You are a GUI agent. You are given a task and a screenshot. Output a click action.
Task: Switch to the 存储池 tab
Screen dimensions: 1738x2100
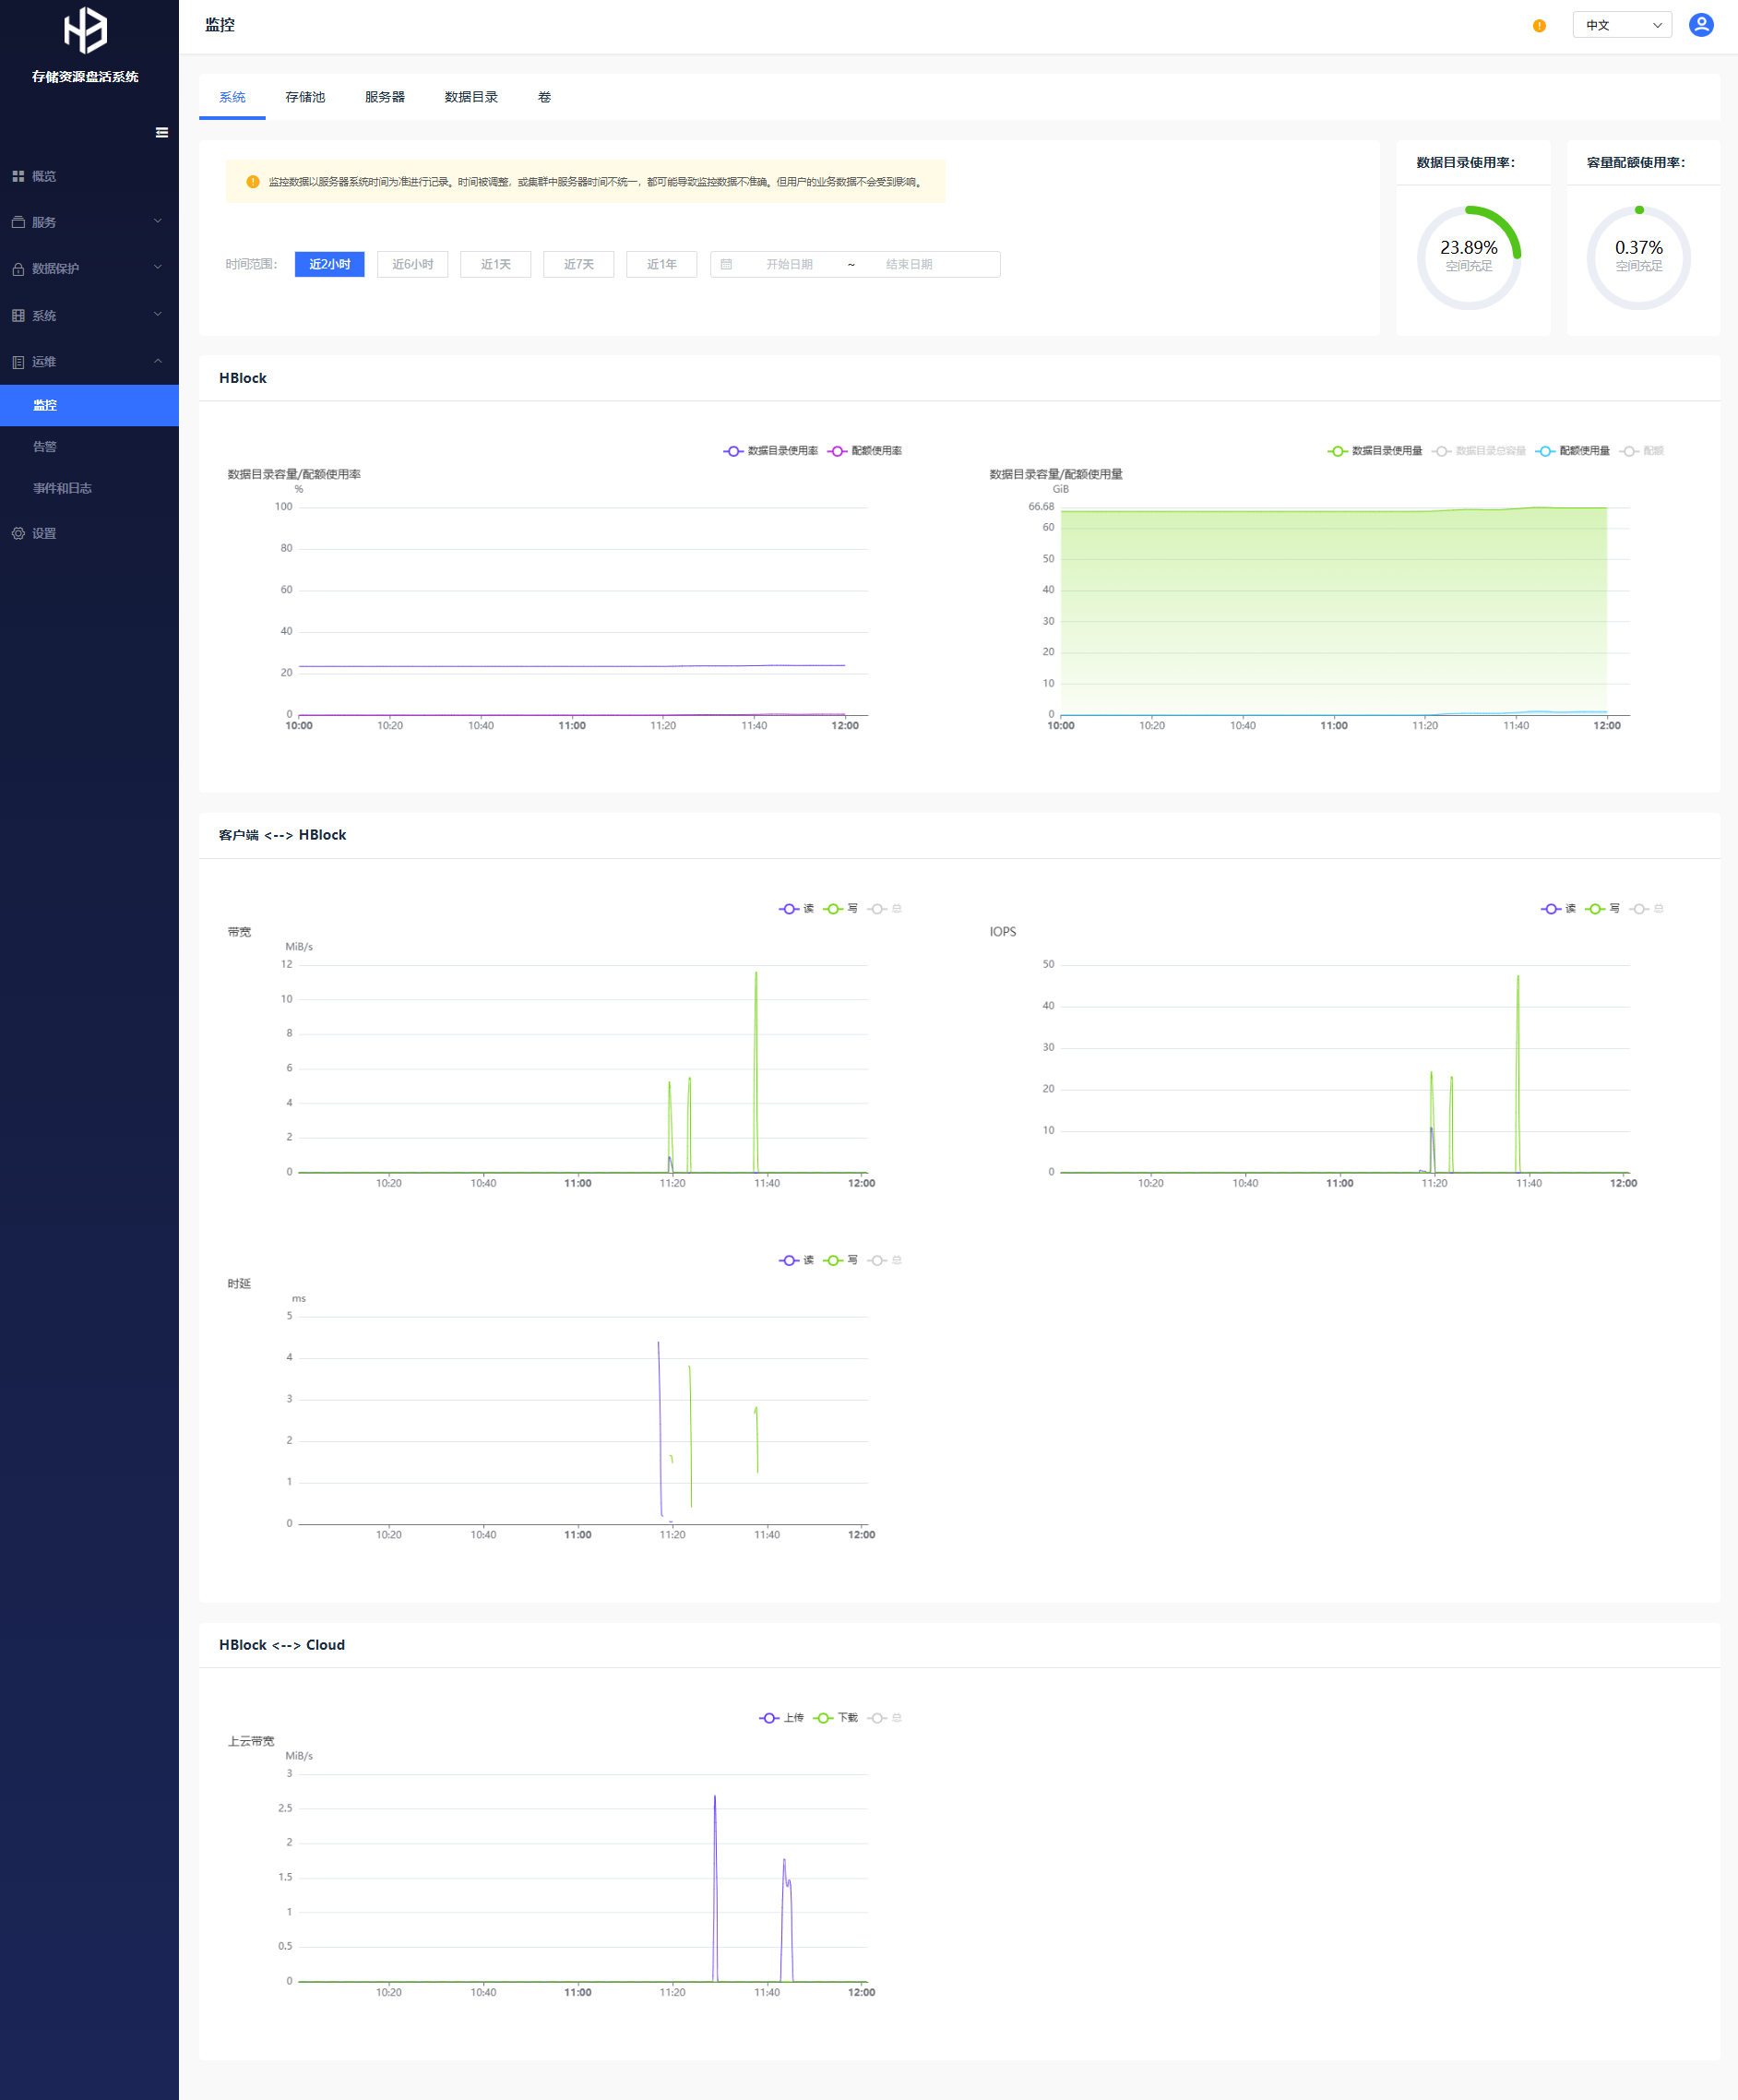tap(305, 97)
